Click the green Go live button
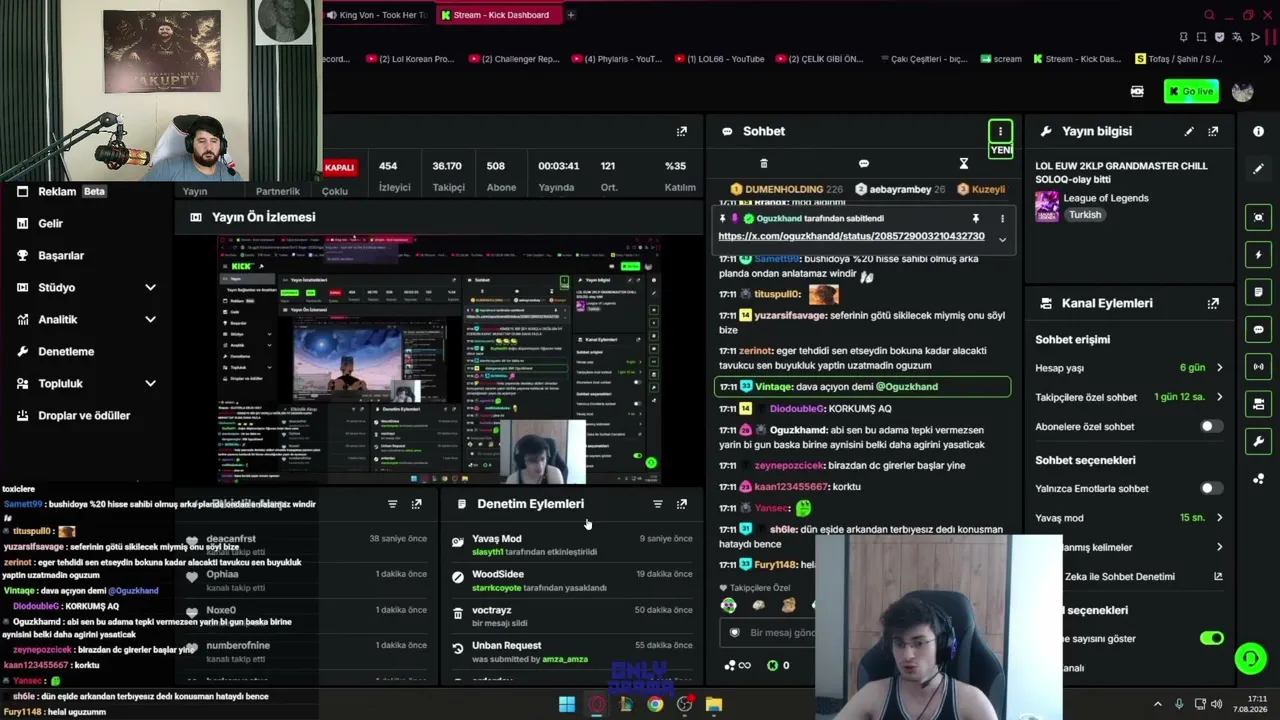 (1191, 91)
